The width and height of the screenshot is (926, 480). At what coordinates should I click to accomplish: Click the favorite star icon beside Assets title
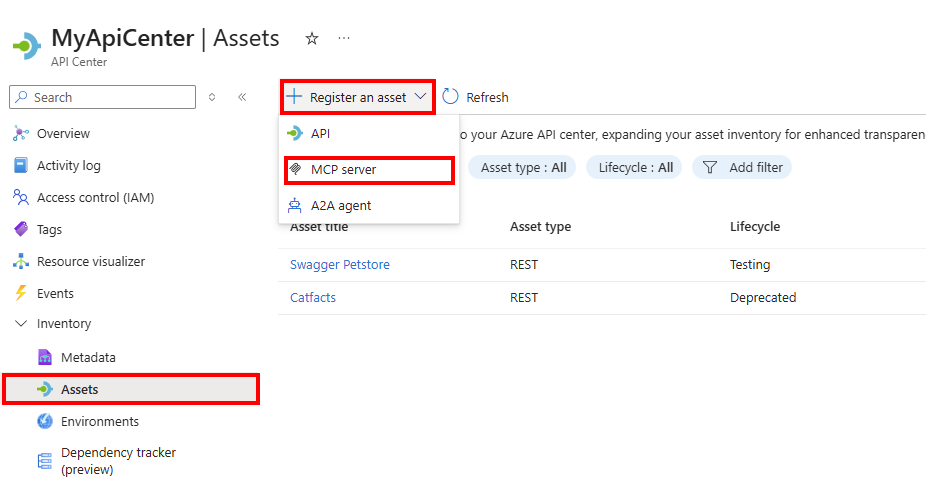[x=312, y=39]
